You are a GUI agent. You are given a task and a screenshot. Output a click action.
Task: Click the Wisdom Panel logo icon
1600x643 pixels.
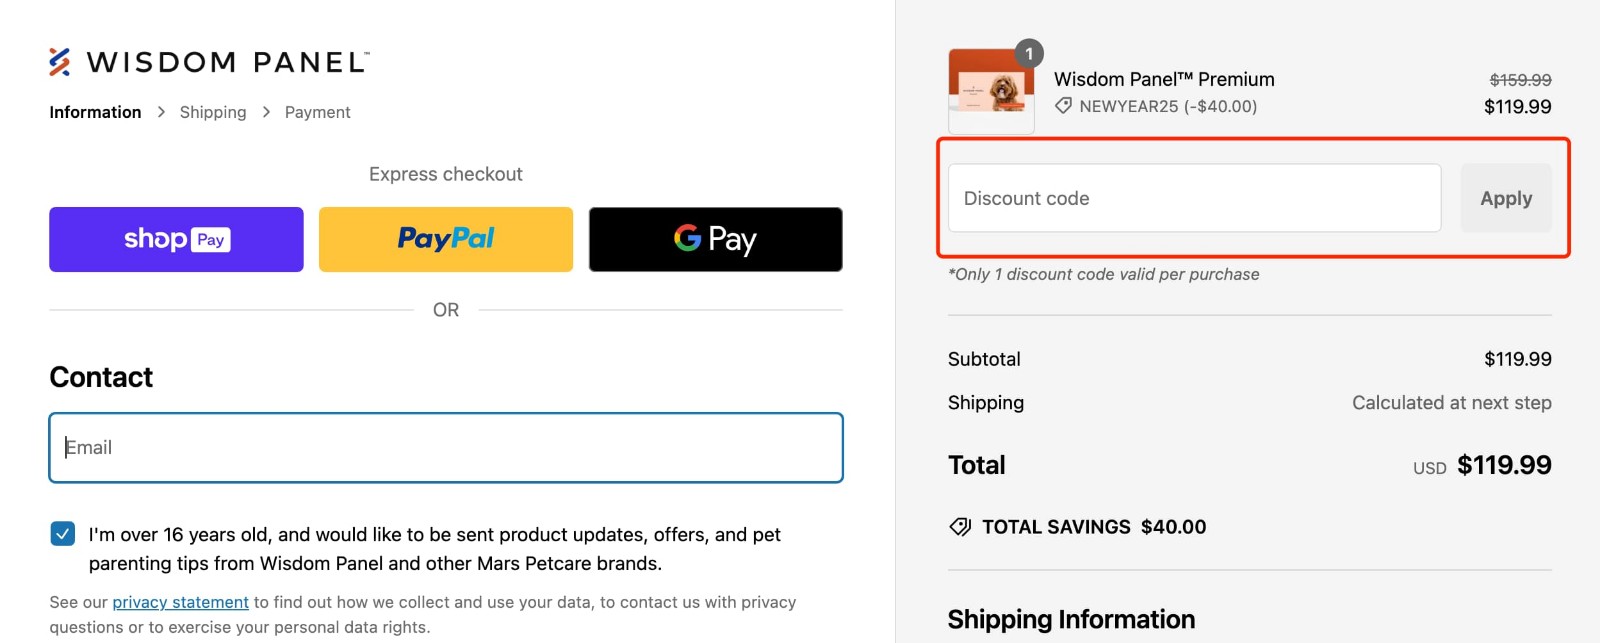coord(59,61)
